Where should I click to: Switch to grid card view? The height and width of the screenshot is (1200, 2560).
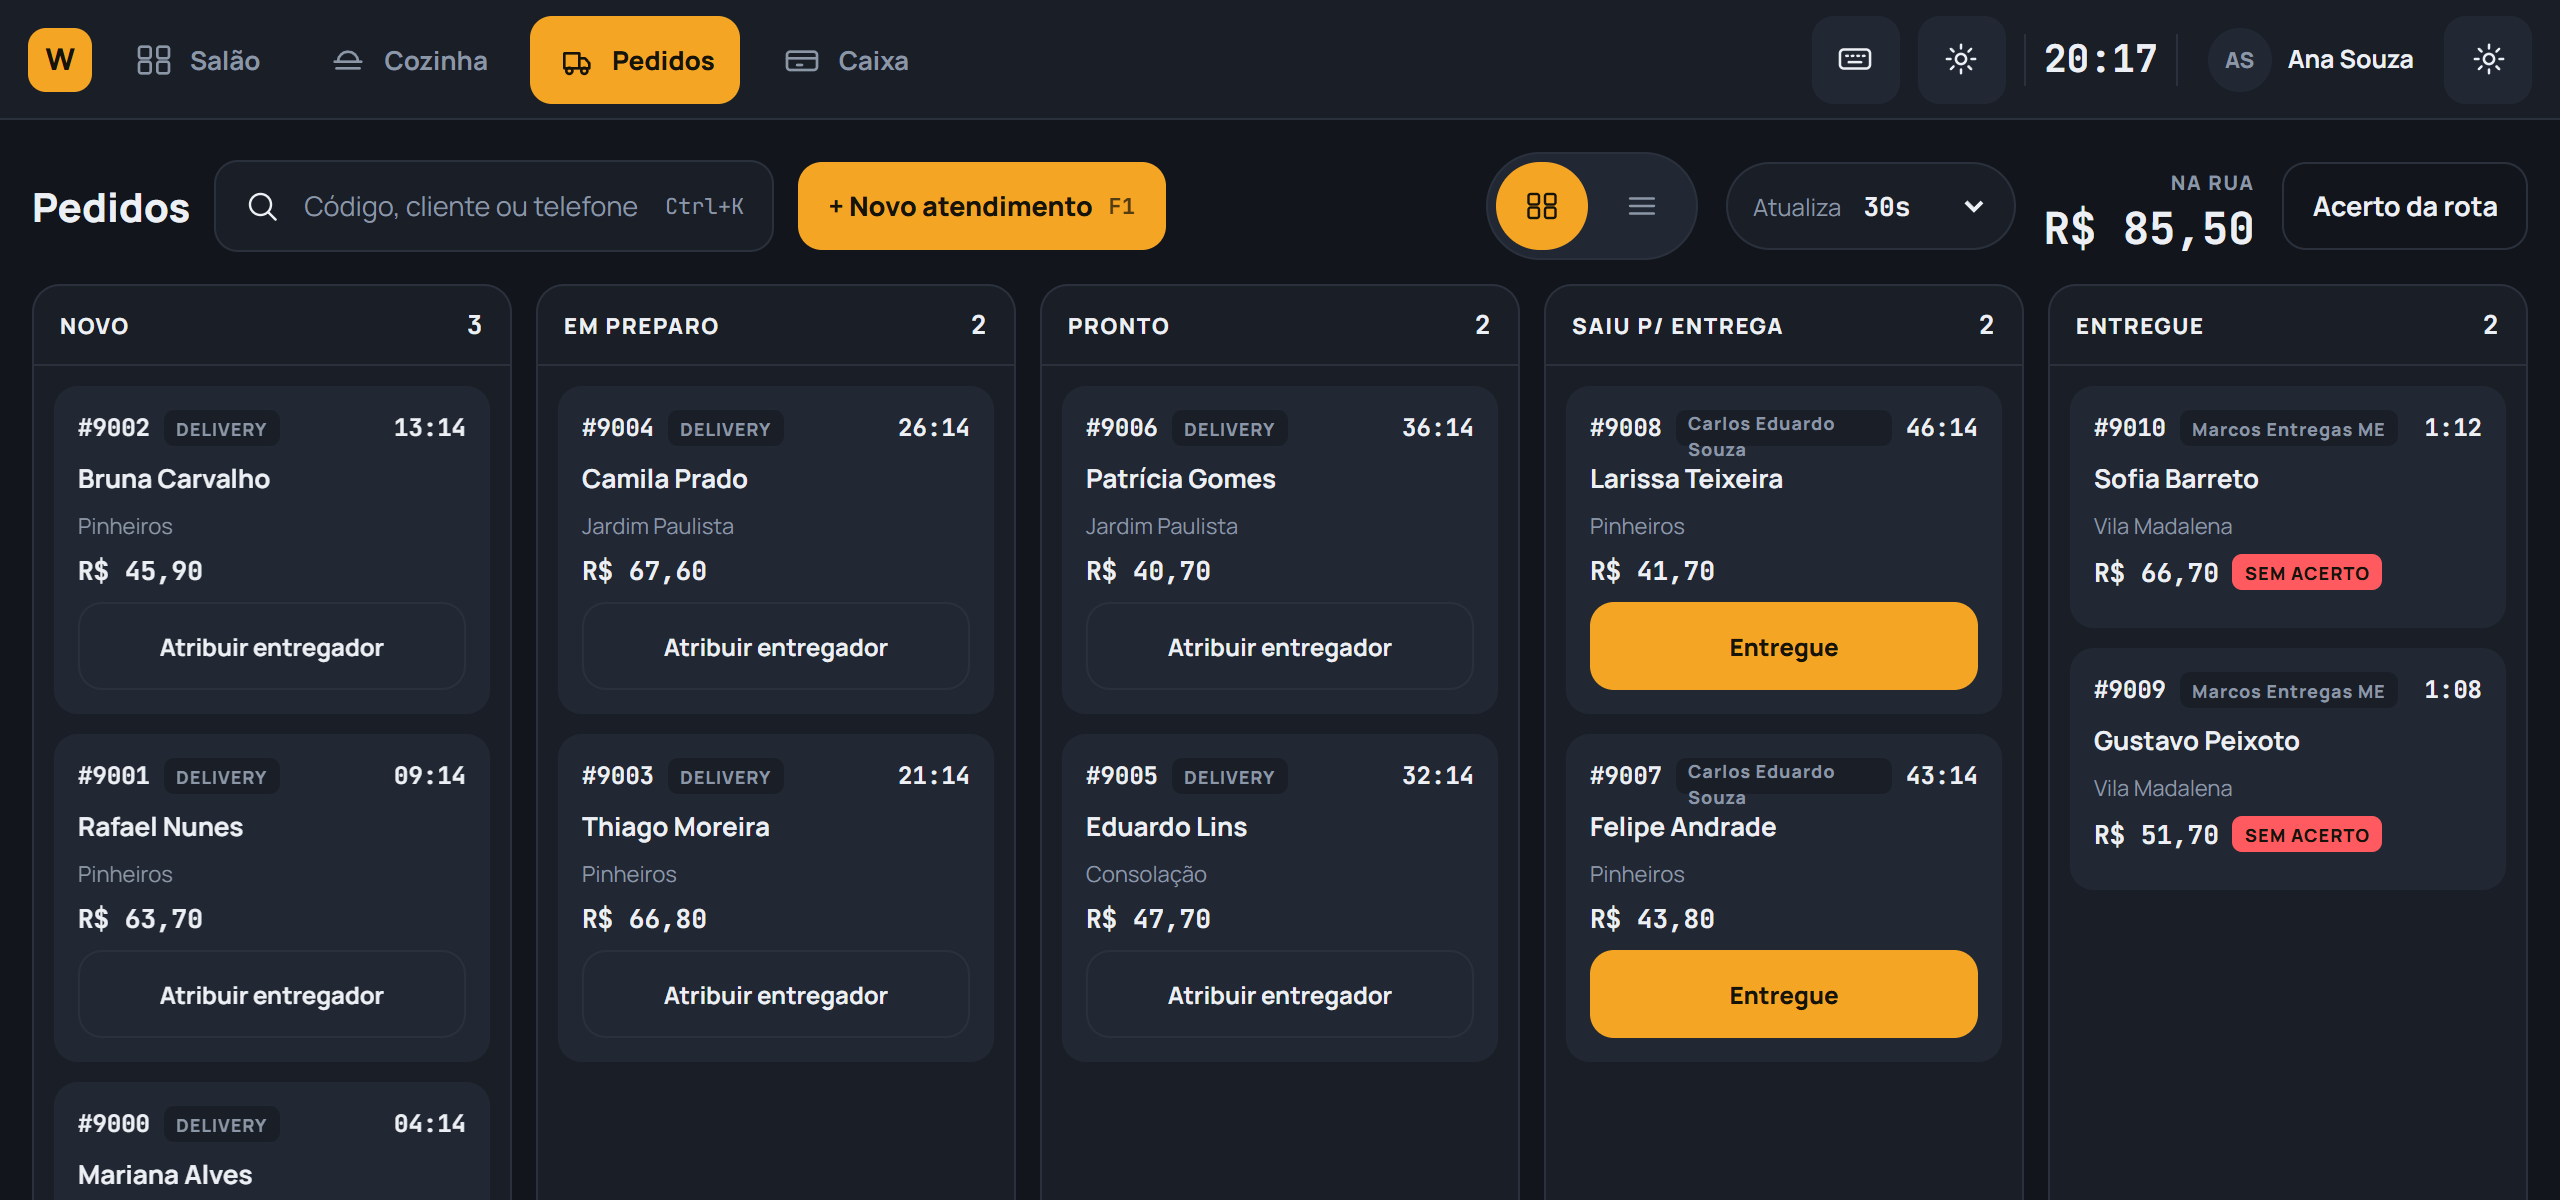click(x=1542, y=206)
